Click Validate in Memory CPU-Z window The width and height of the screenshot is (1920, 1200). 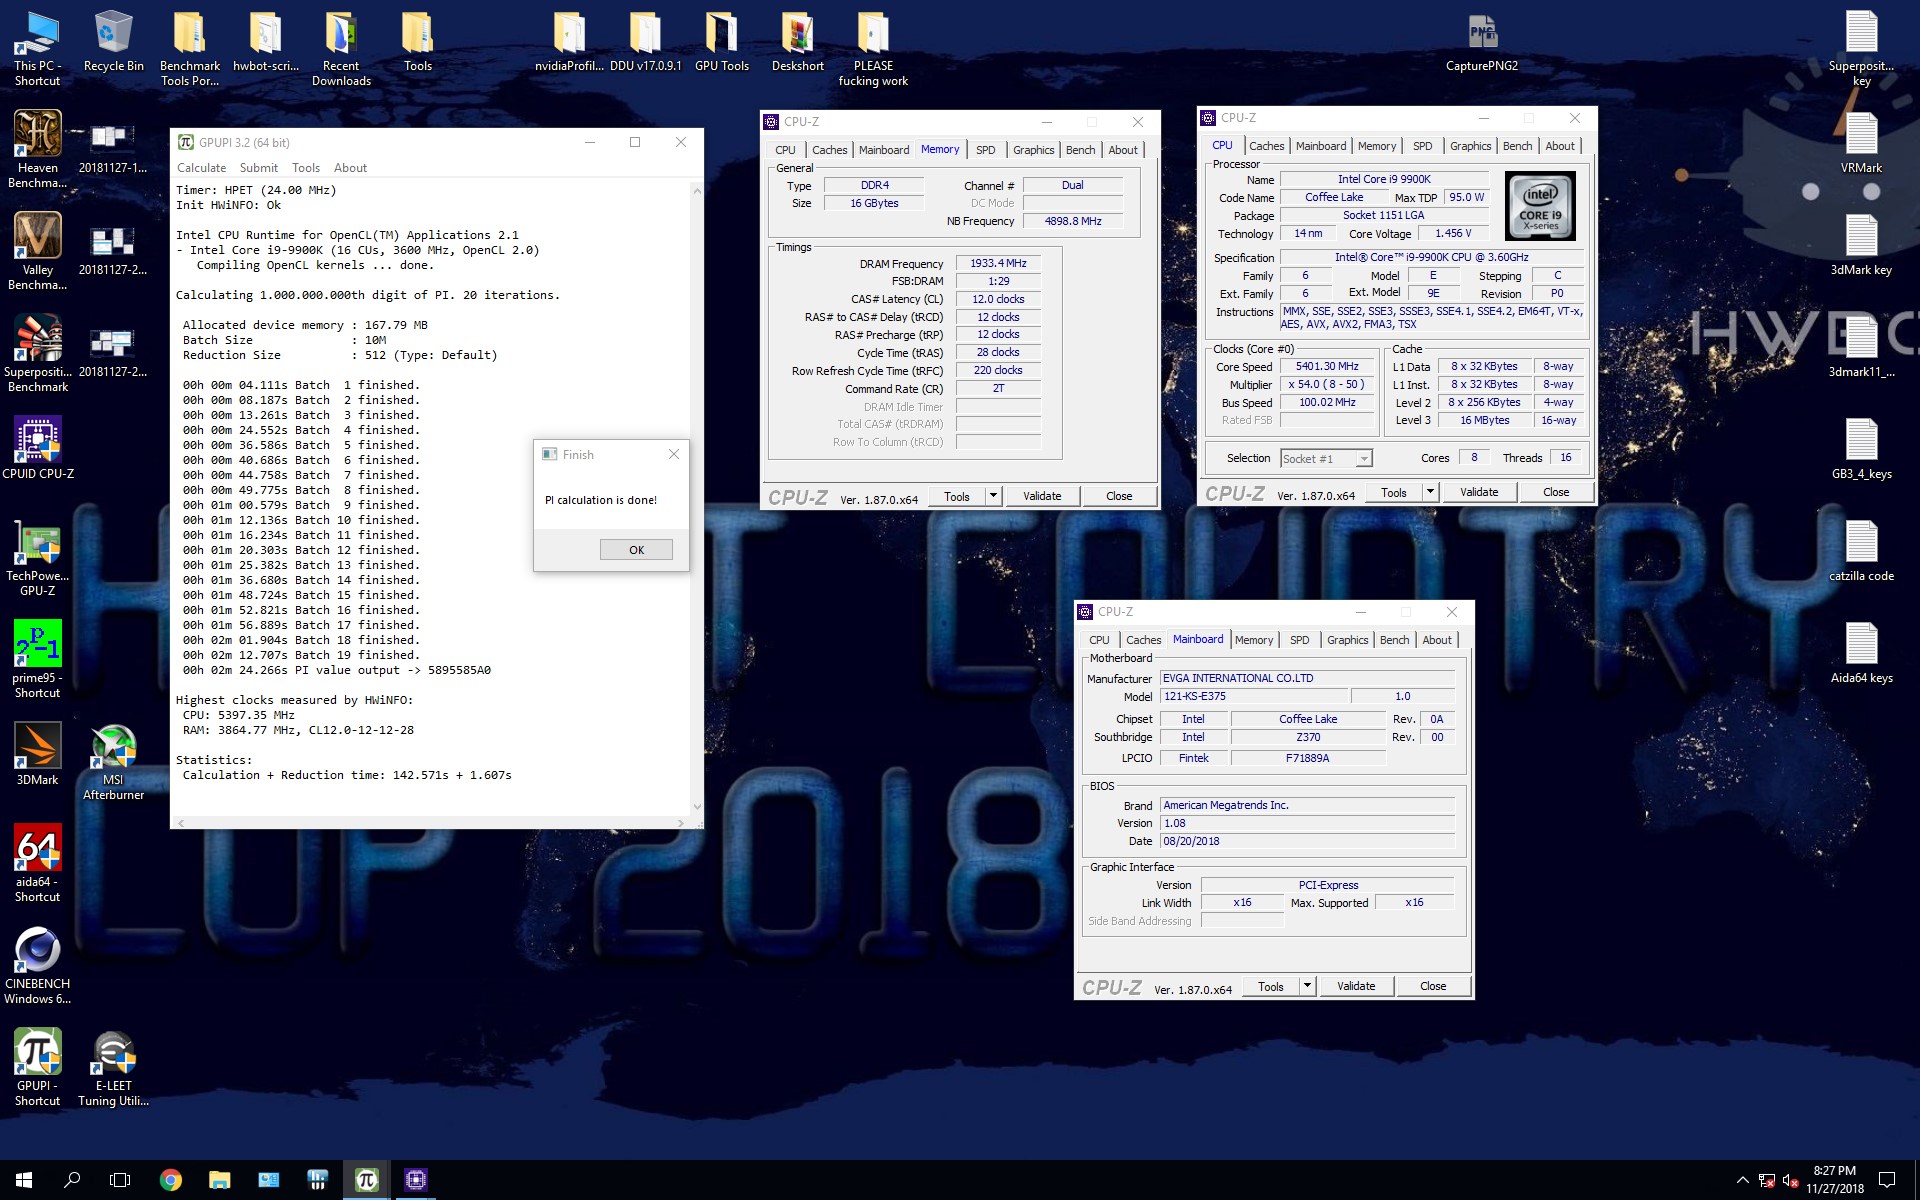pos(1042,496)
